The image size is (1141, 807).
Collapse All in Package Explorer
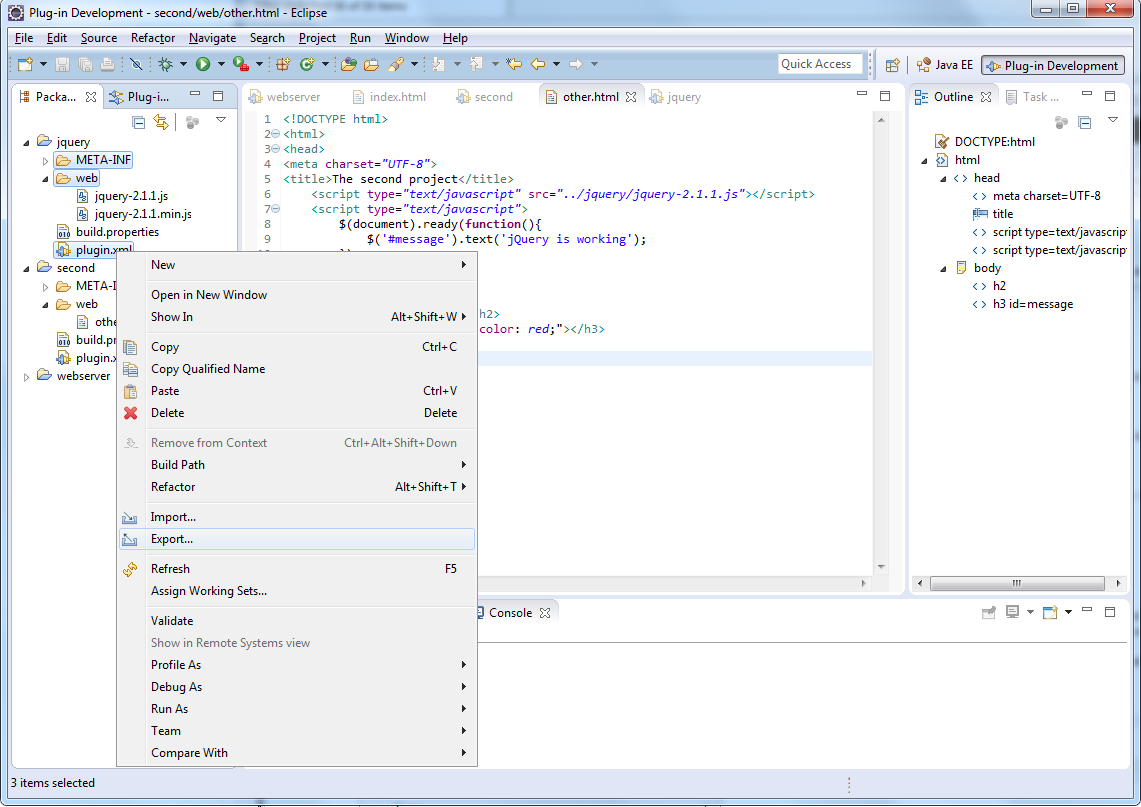pyautogui.click(x=138, y=122)
